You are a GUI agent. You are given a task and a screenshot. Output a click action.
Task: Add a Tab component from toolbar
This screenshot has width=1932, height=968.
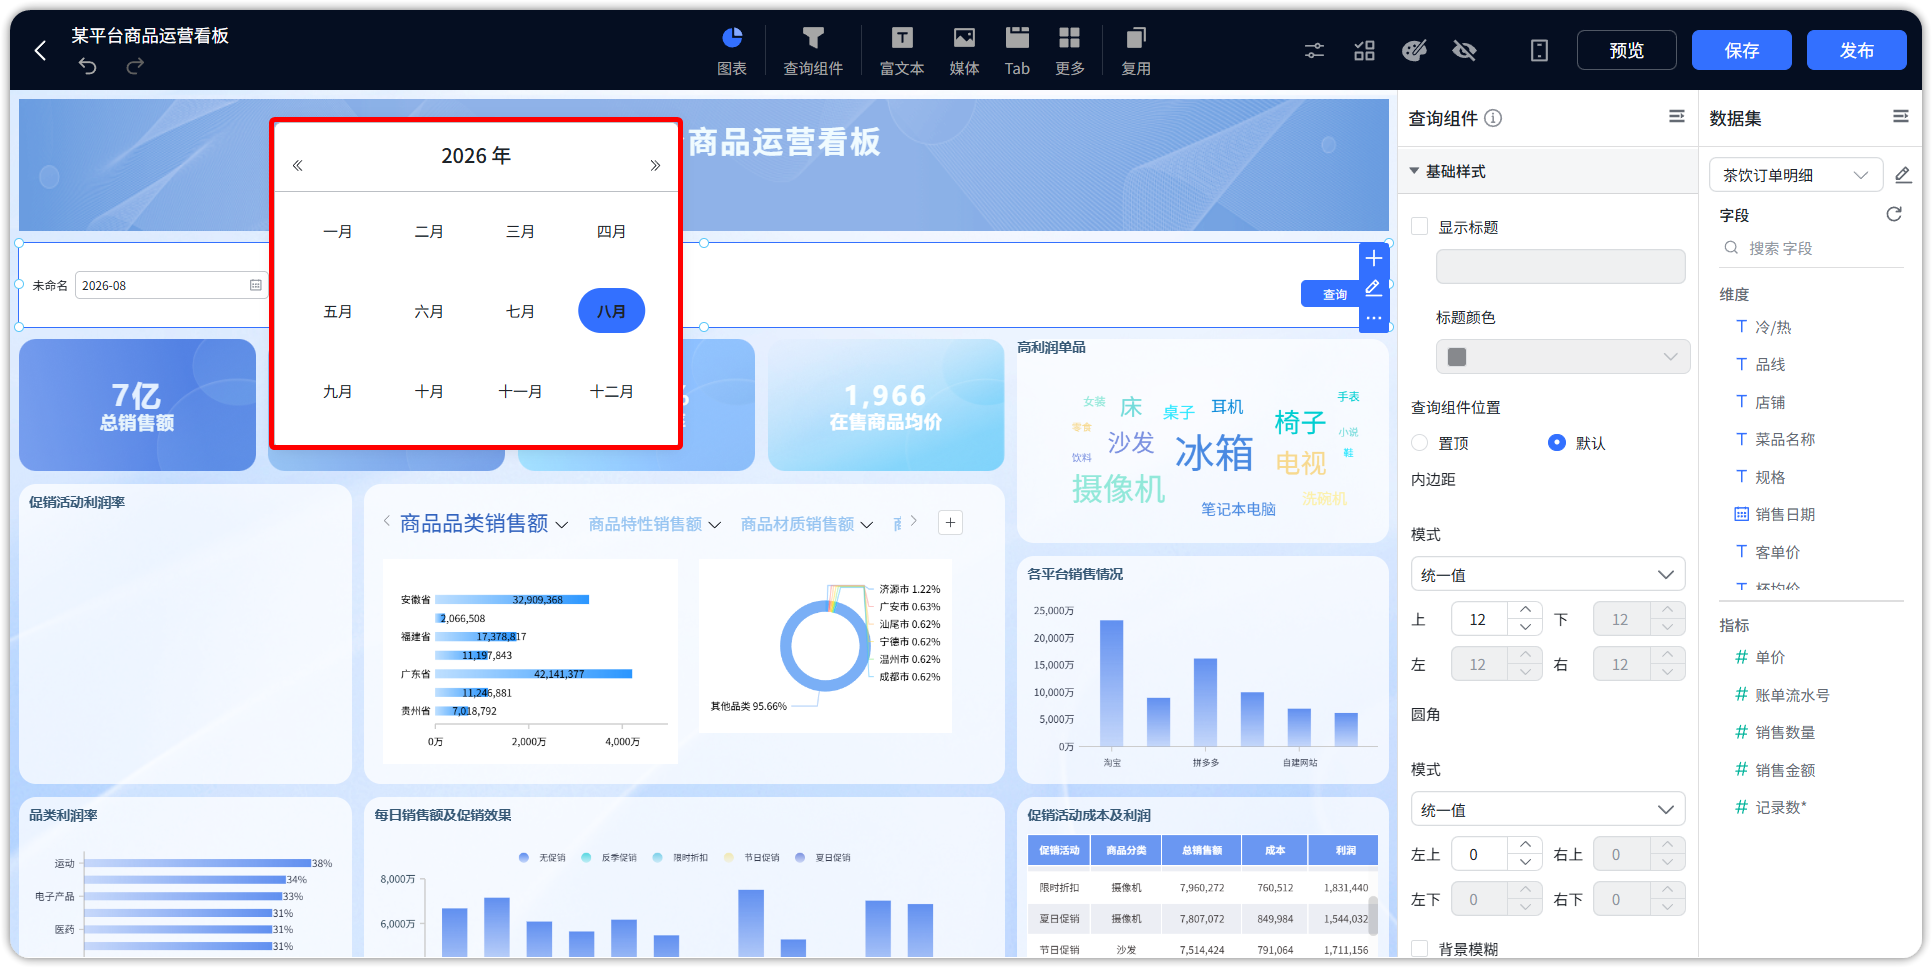click(x=1017, y=51)
